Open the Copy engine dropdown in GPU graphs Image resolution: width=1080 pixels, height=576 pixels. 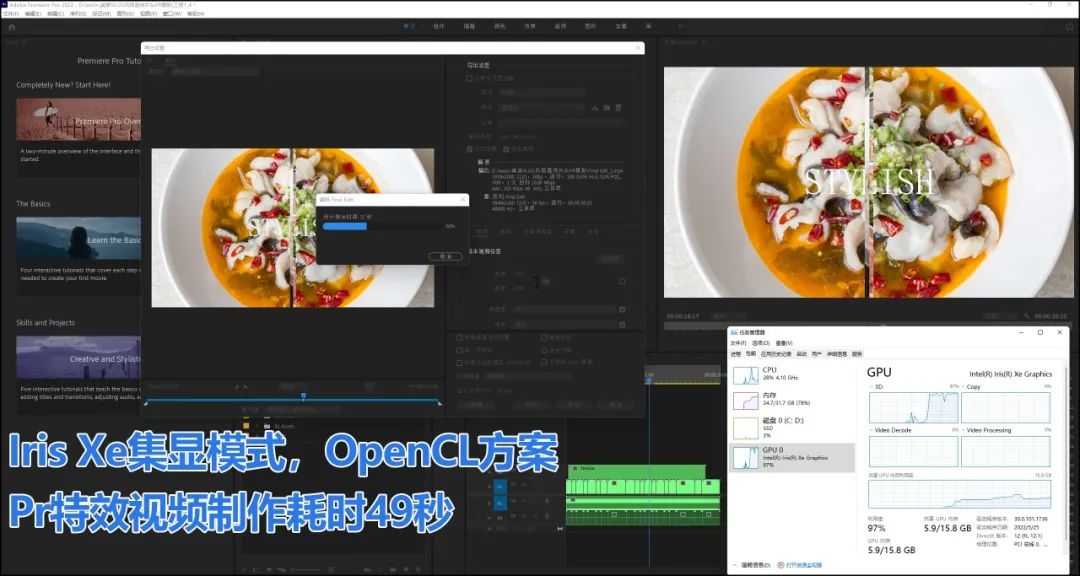pos(973,387)
